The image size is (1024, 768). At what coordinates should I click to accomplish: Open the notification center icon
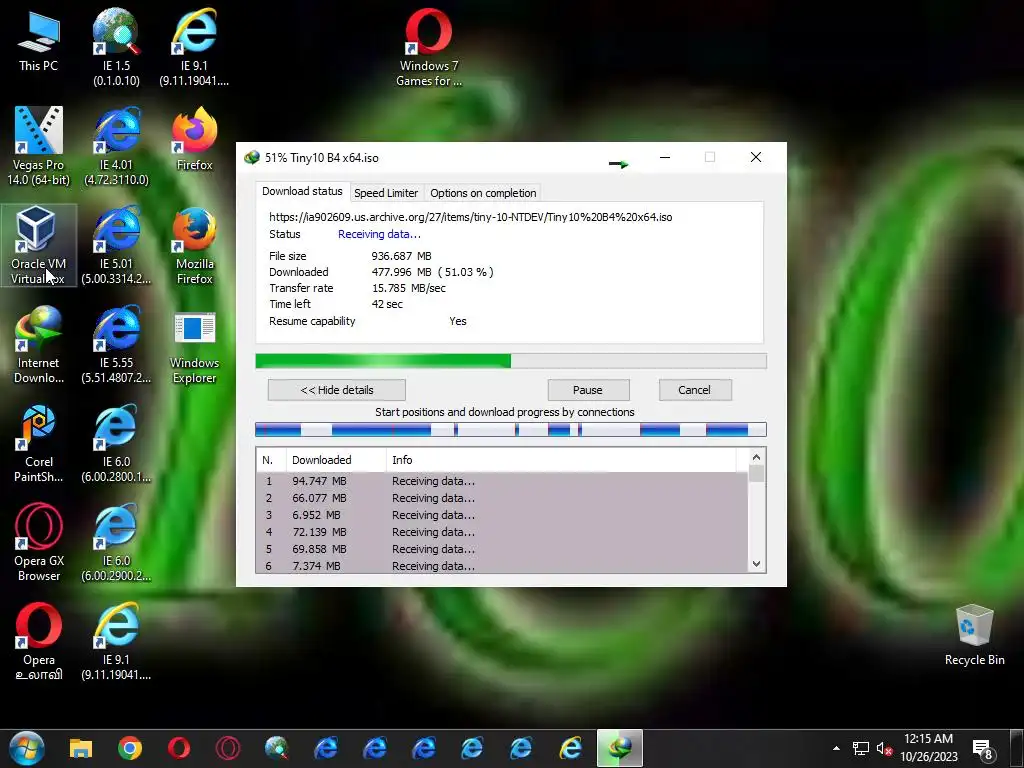click(x=983, y=749)
